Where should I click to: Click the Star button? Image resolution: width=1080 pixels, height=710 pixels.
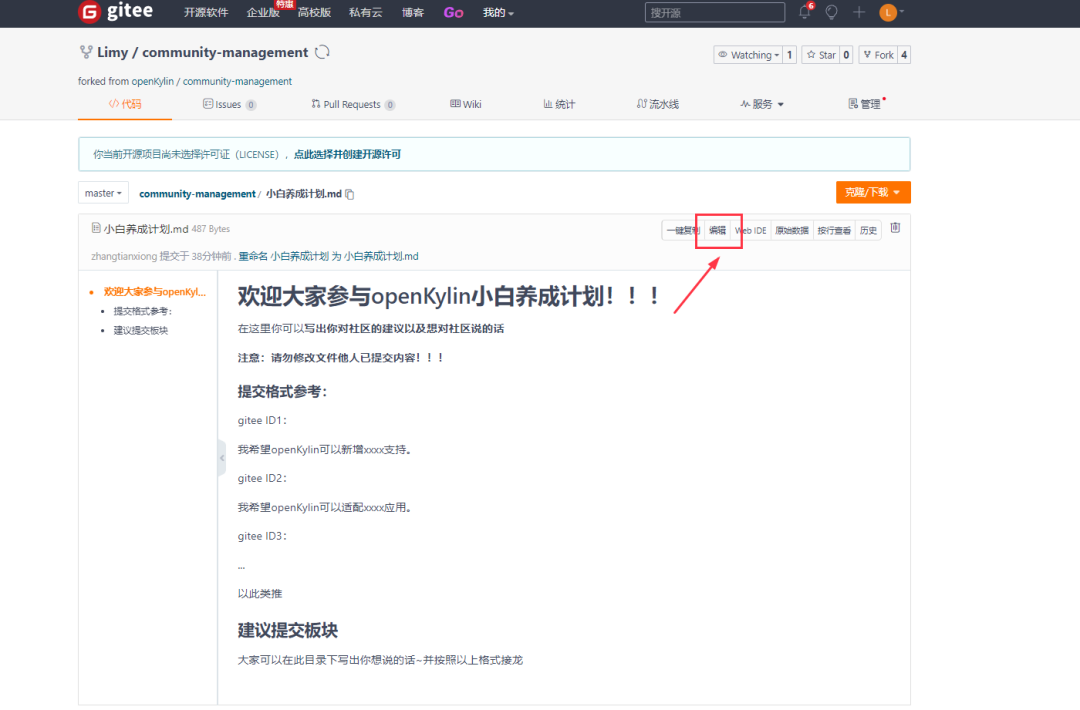pos(822,55)
